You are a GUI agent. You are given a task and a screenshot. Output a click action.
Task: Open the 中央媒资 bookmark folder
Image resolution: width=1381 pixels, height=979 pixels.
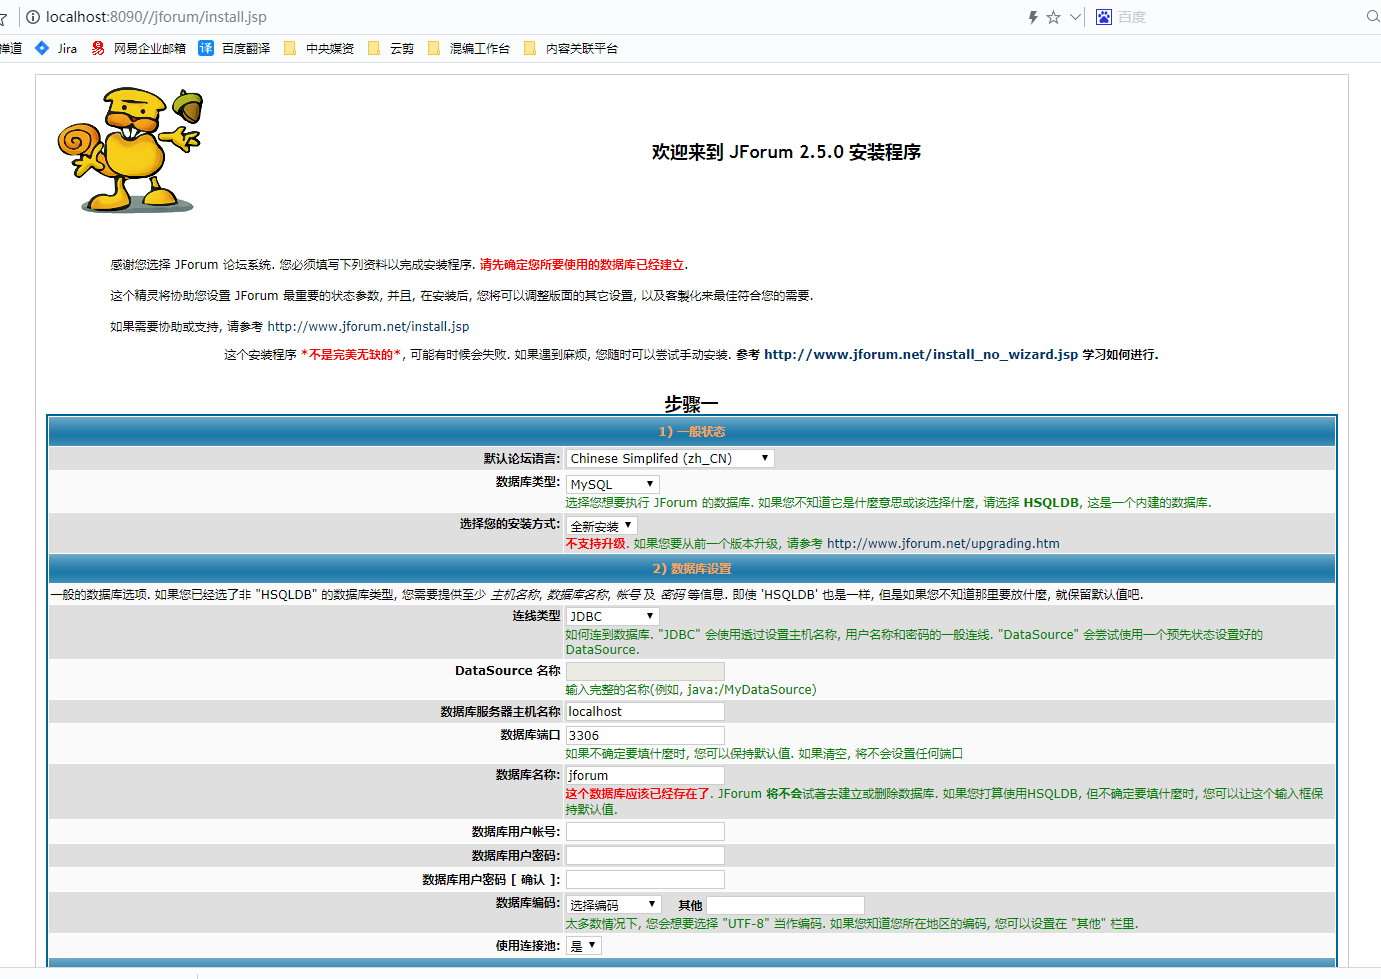point(318,48)
